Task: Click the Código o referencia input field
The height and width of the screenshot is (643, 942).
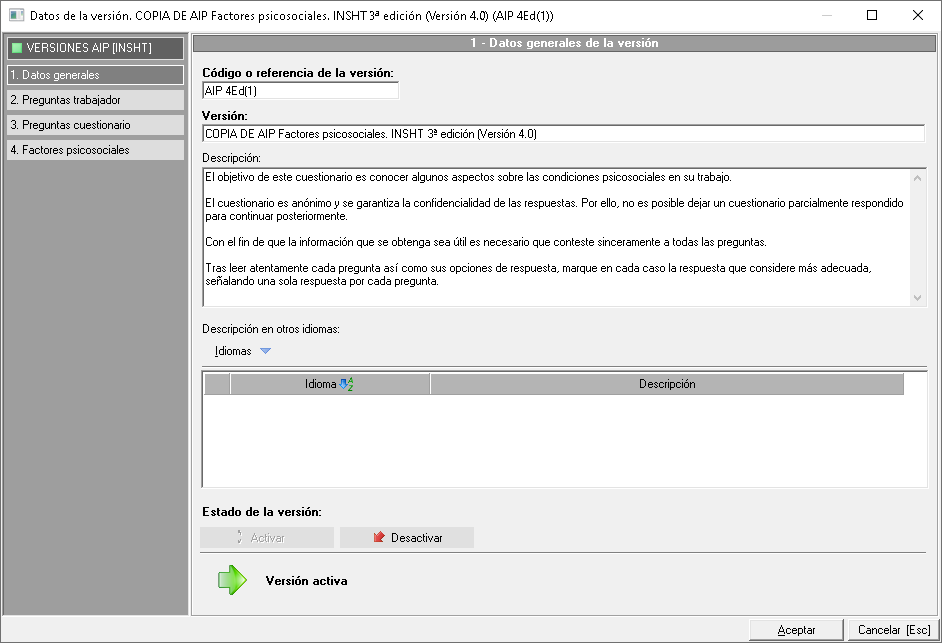Action: point(300,91)
